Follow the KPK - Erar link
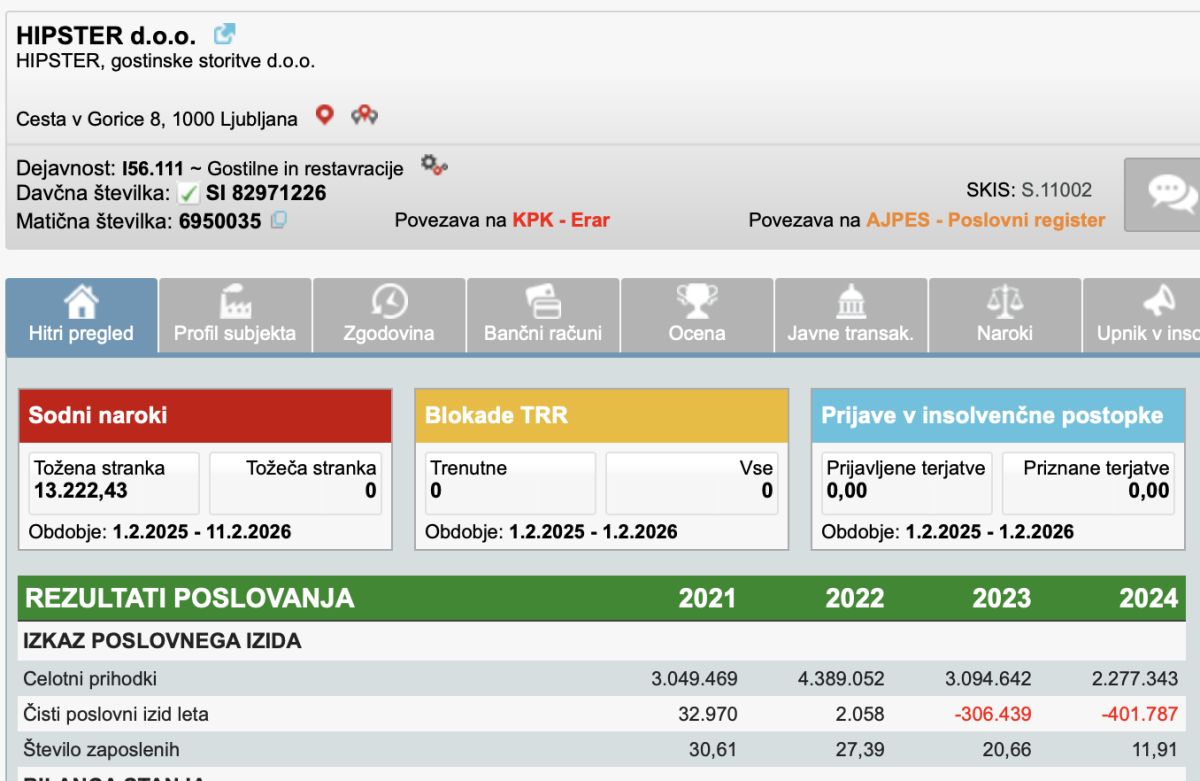Image resolution: width=1200 pixels, height=781 pixels. pyautogui.click(x=561, y=220)
